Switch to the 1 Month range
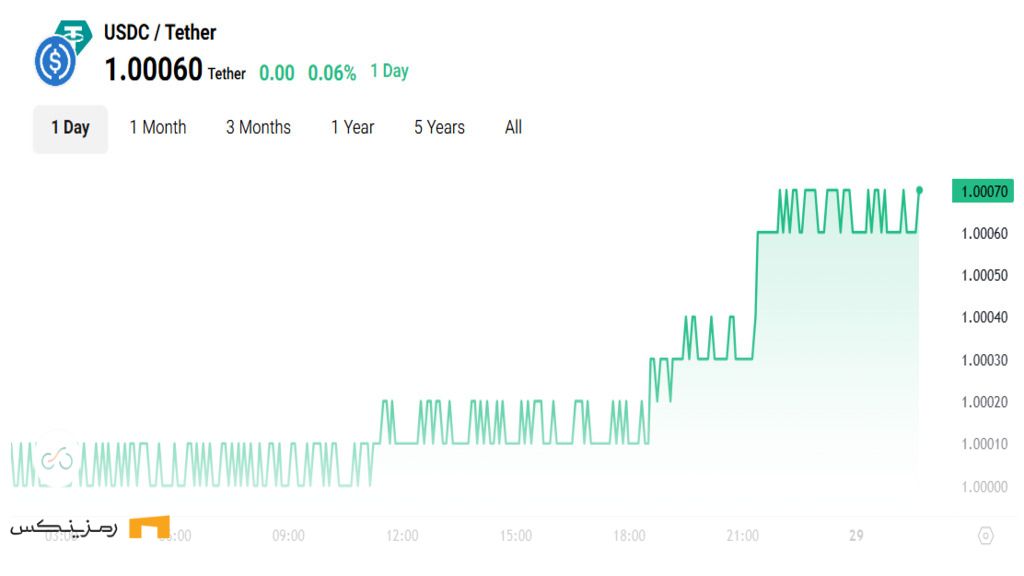This screenshot has height=576, width=1024. (x=158, y=127)
